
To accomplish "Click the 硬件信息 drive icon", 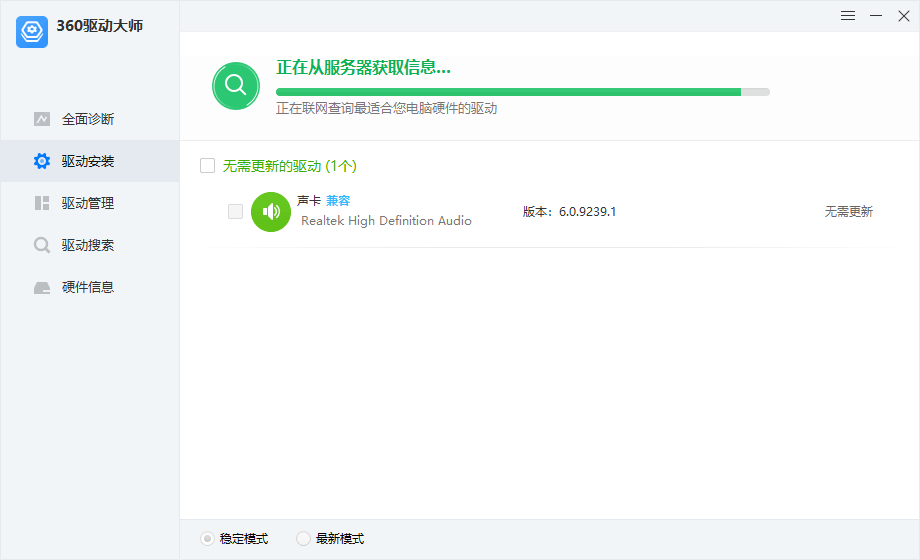I will 42,288.
